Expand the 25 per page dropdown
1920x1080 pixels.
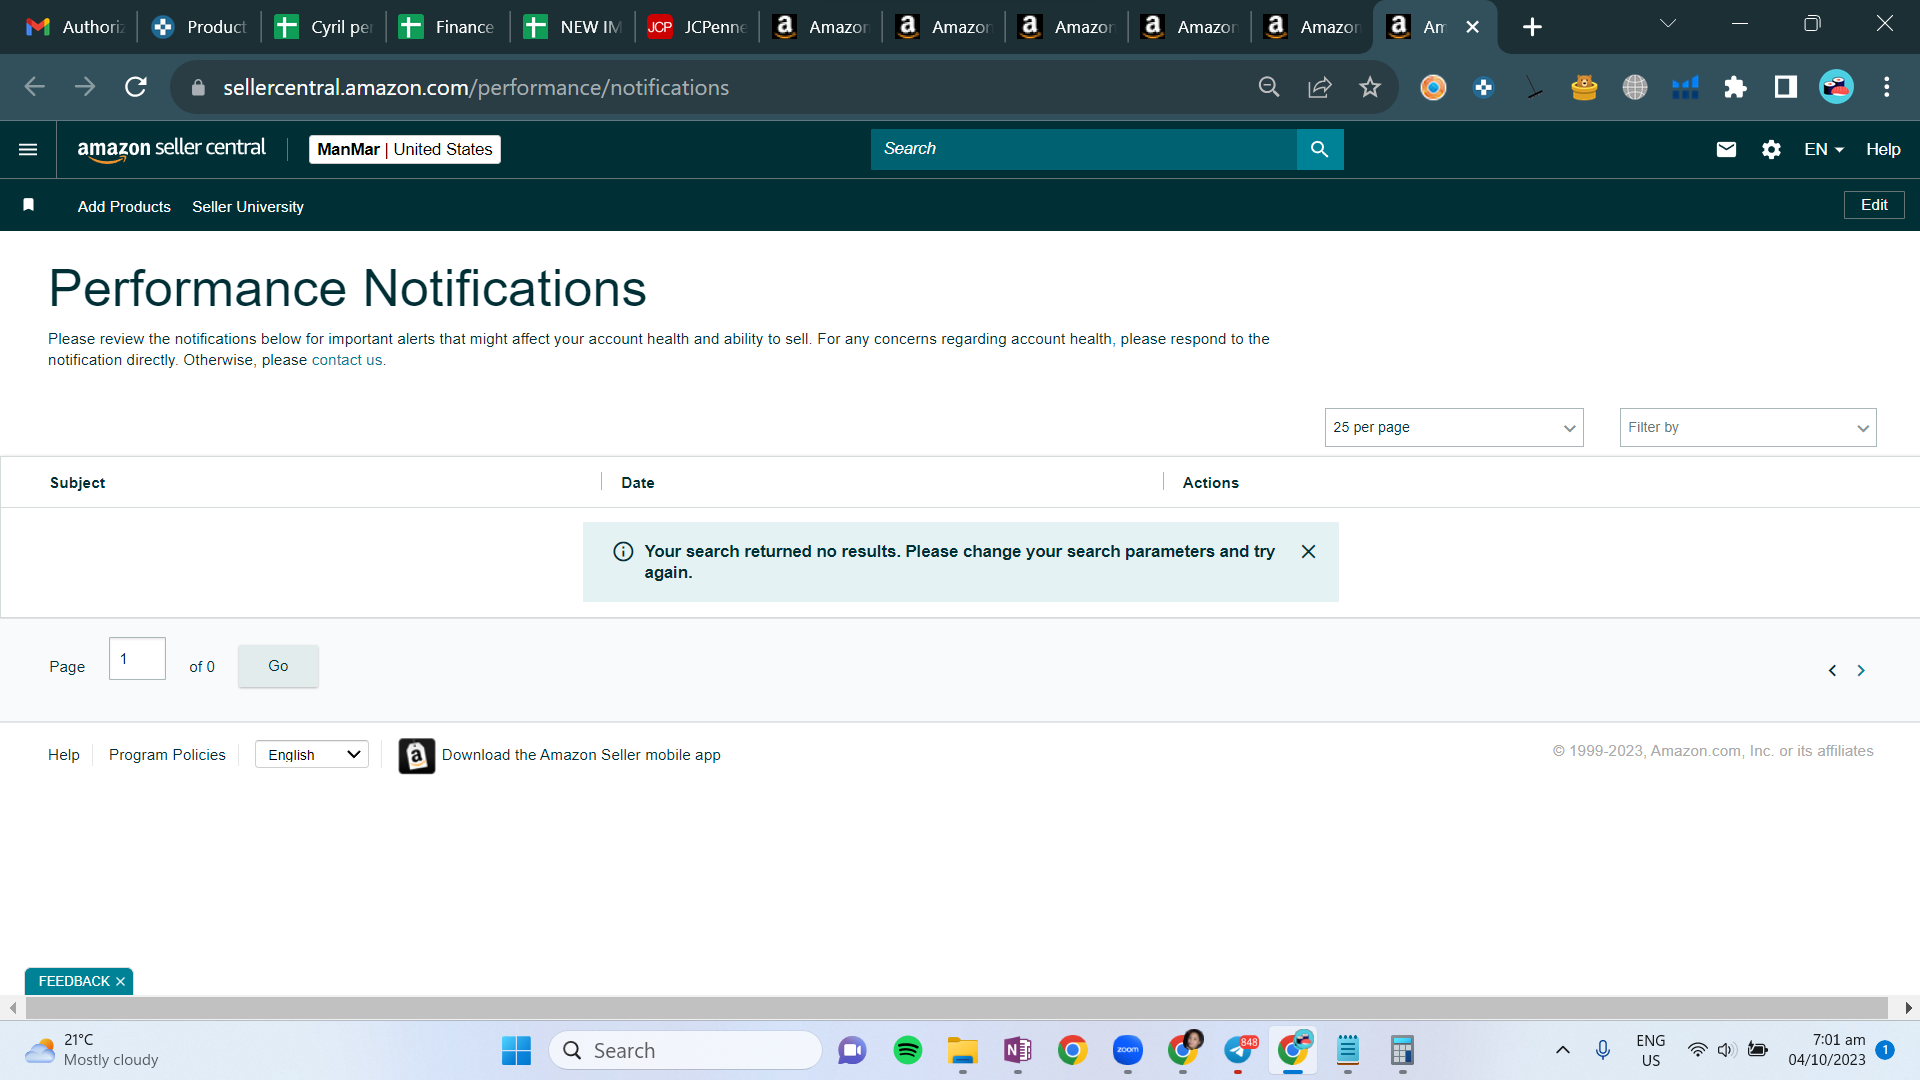1454,427
